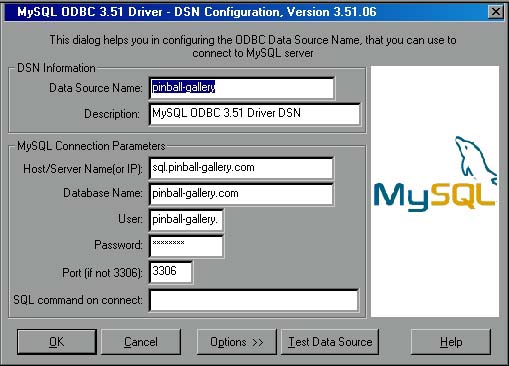Click the "Host/Server Name(or IP):" label
Screen dimensions: 509x366
83,169
